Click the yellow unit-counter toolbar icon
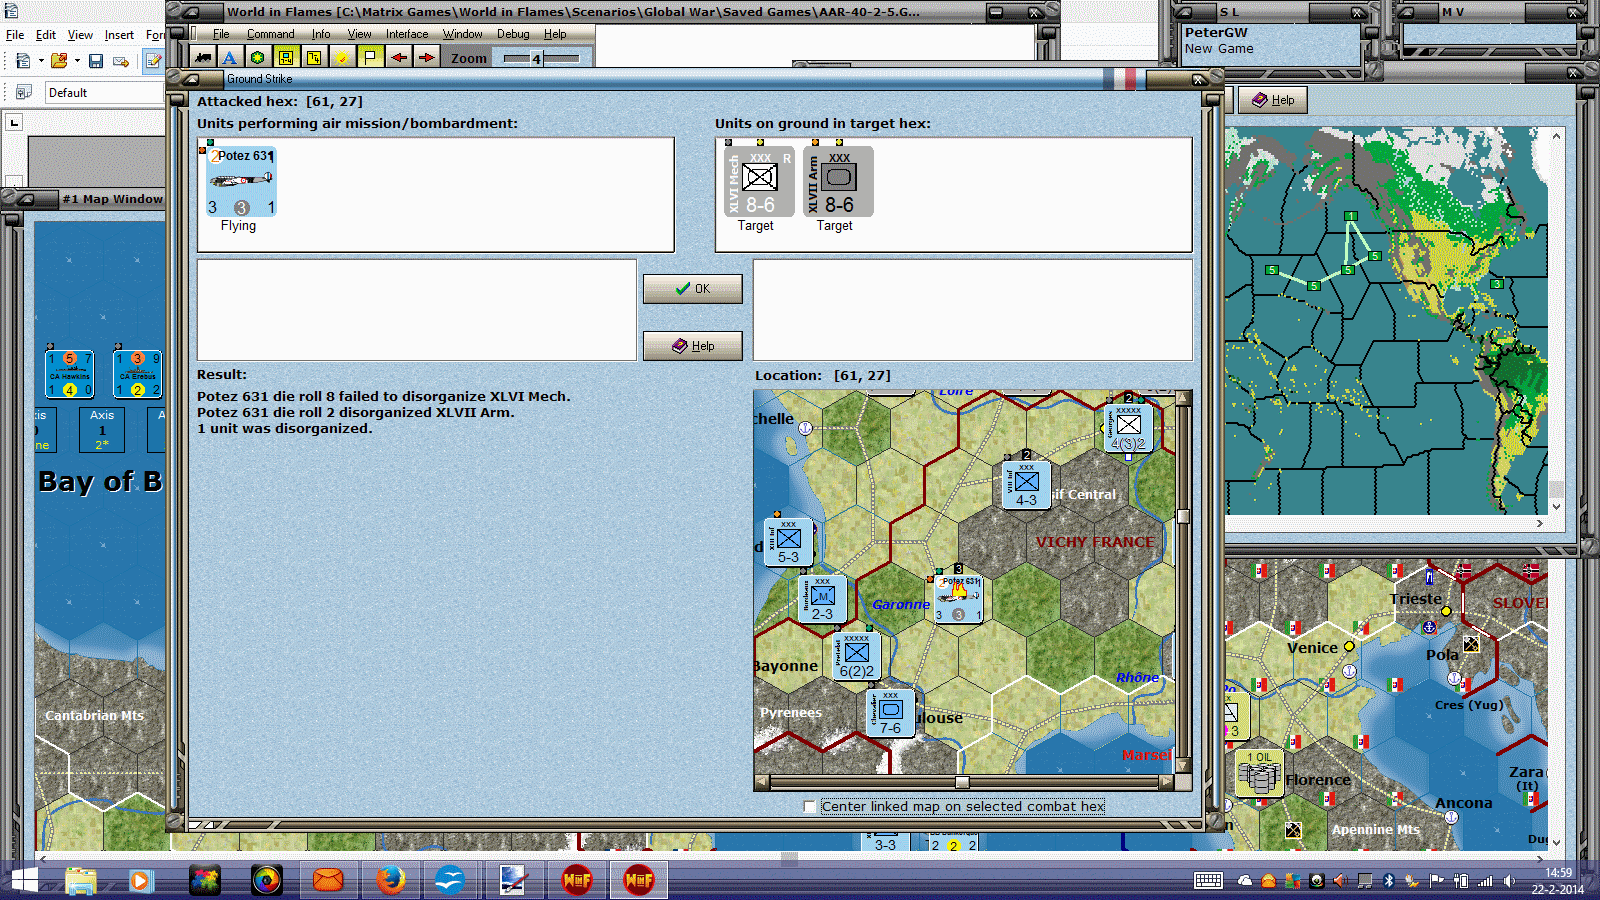Screen dimensions: 1600x900 coord(286,58)
